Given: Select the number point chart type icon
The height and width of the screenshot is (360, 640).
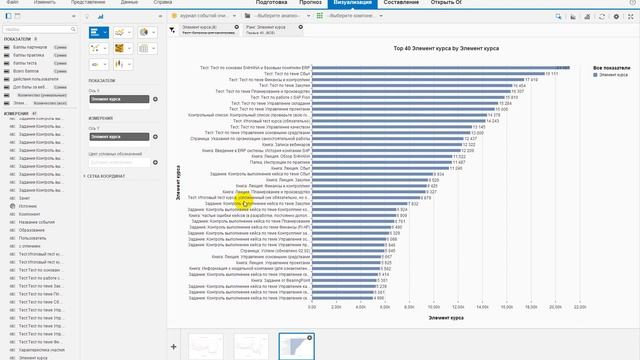Looking at the screenshot, I should (x=95, y=64).
